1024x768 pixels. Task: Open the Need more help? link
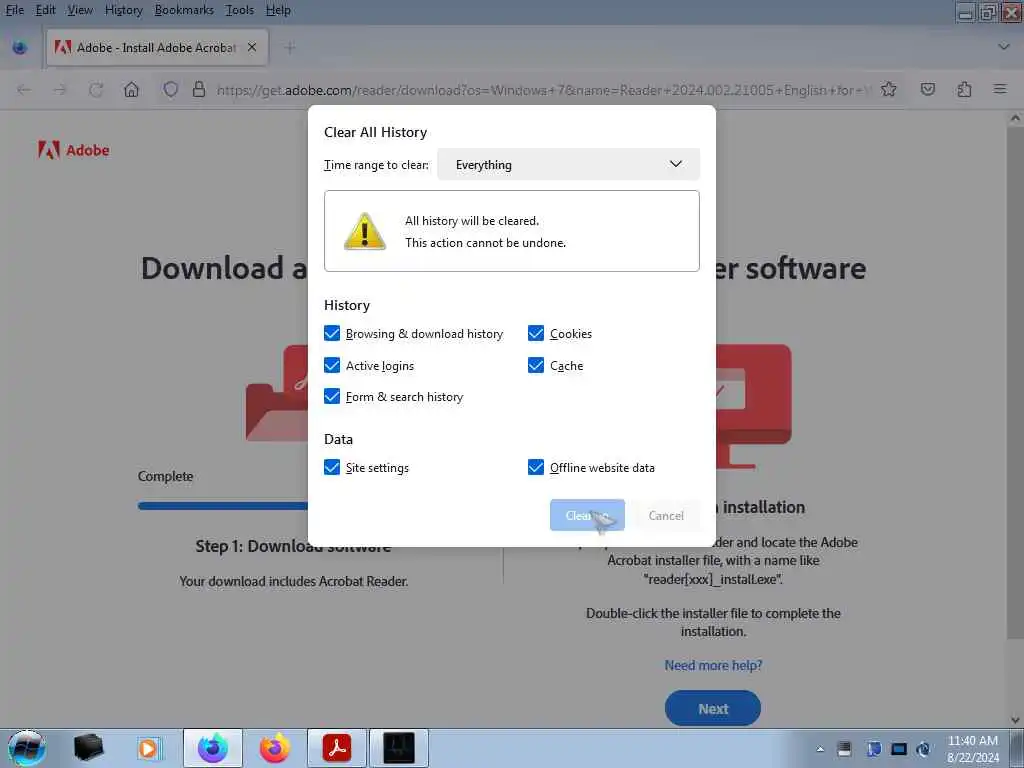713,665
